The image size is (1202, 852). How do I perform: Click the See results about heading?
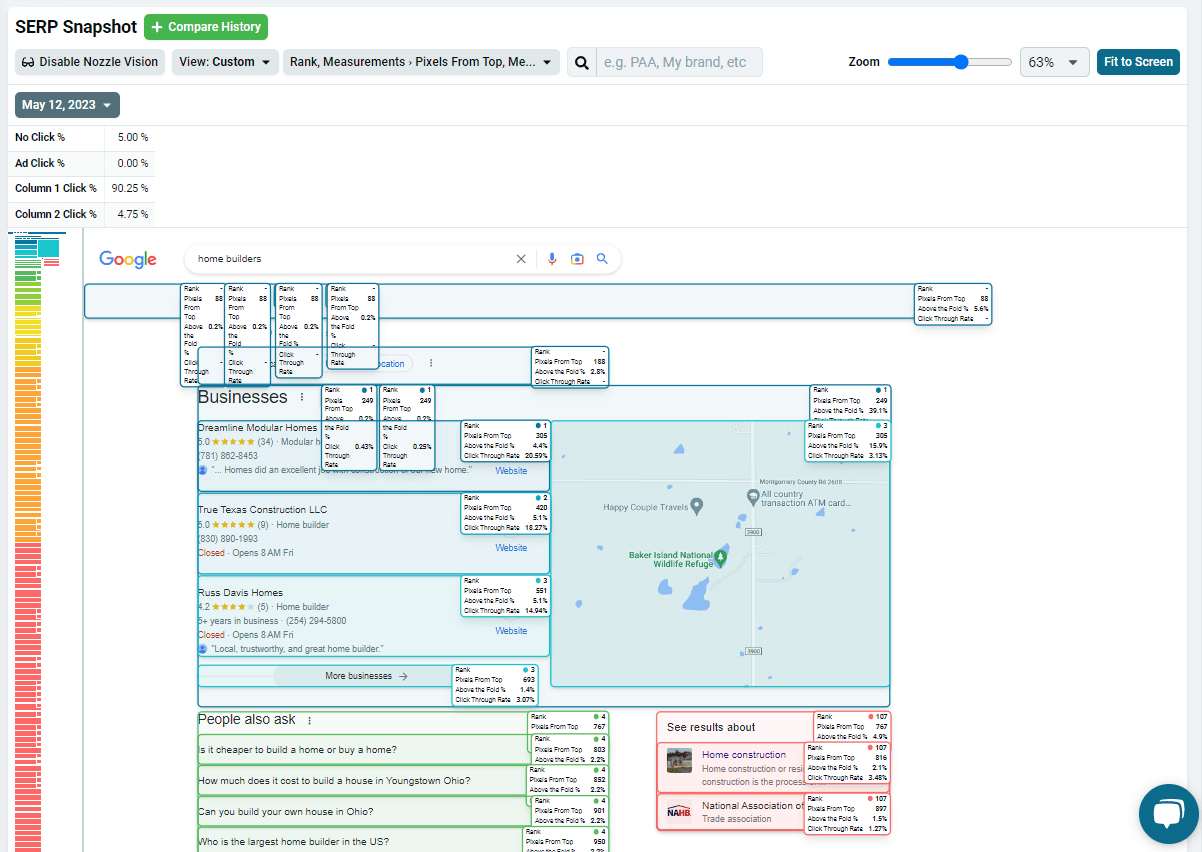pyautogui.click(x=711, y=727)
